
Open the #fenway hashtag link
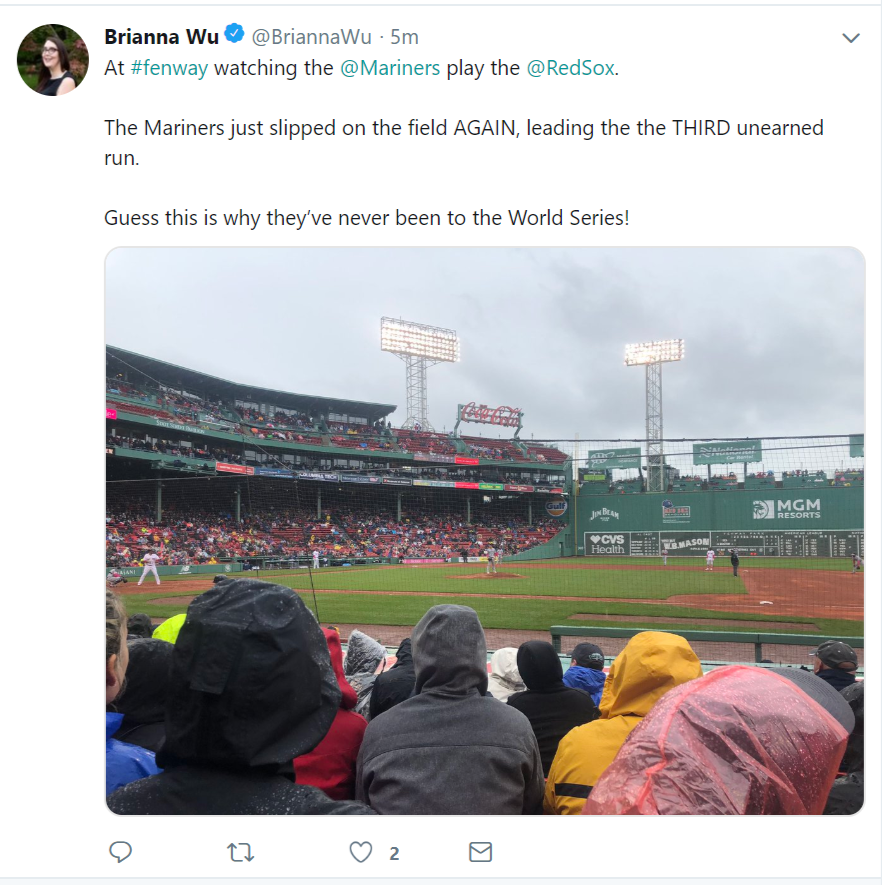(169, 68)
